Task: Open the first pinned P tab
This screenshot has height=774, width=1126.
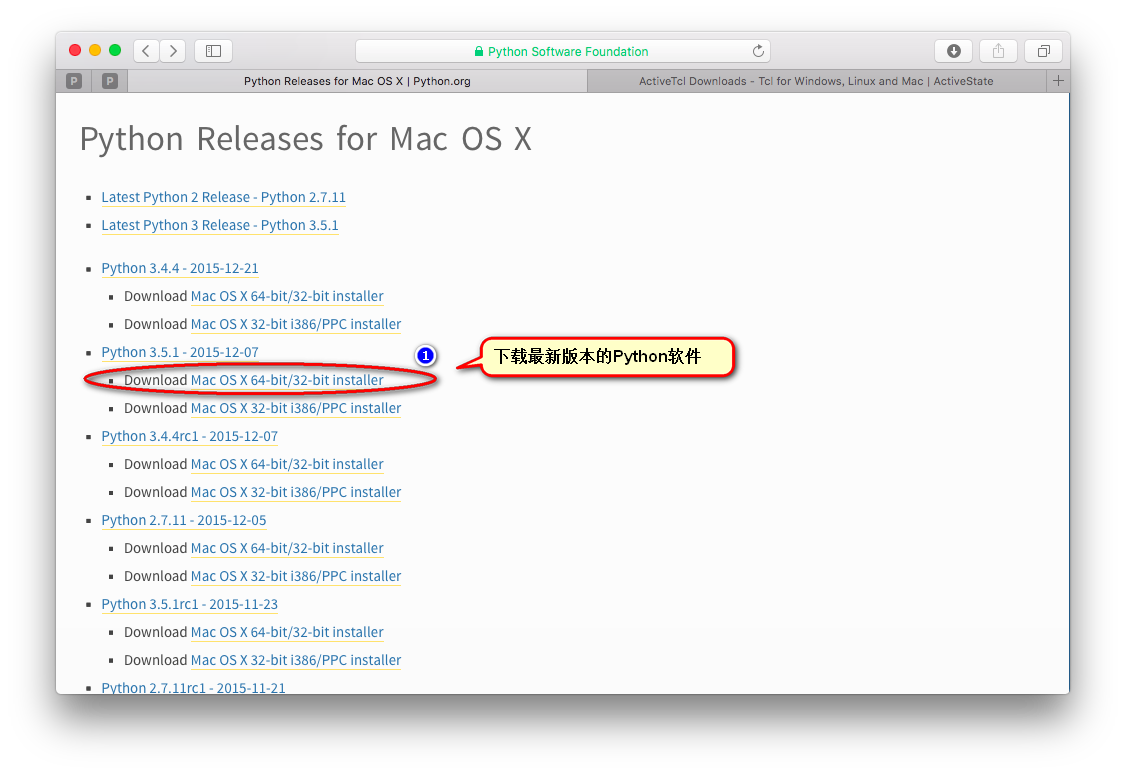Action: click(74, 81)
